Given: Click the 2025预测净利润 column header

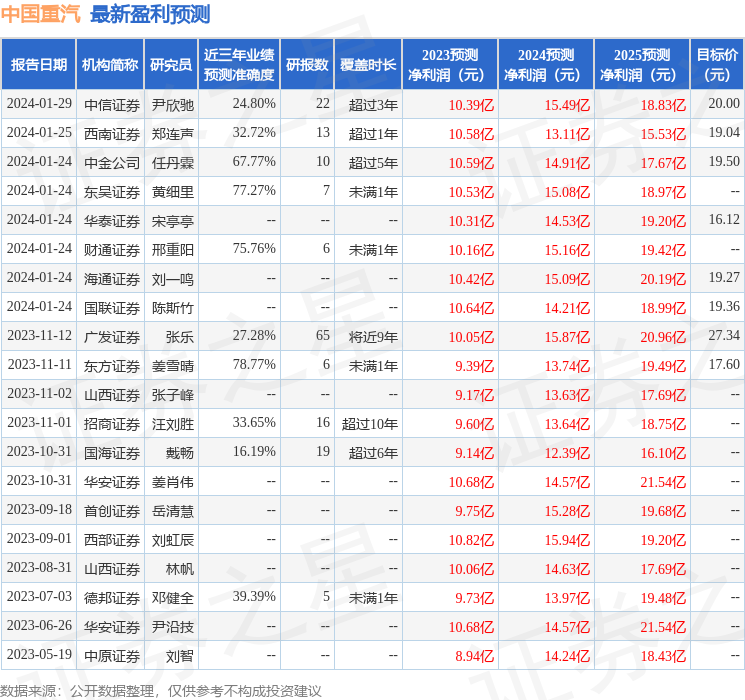Looking at the screenshot, I should (x=642, y=65).
